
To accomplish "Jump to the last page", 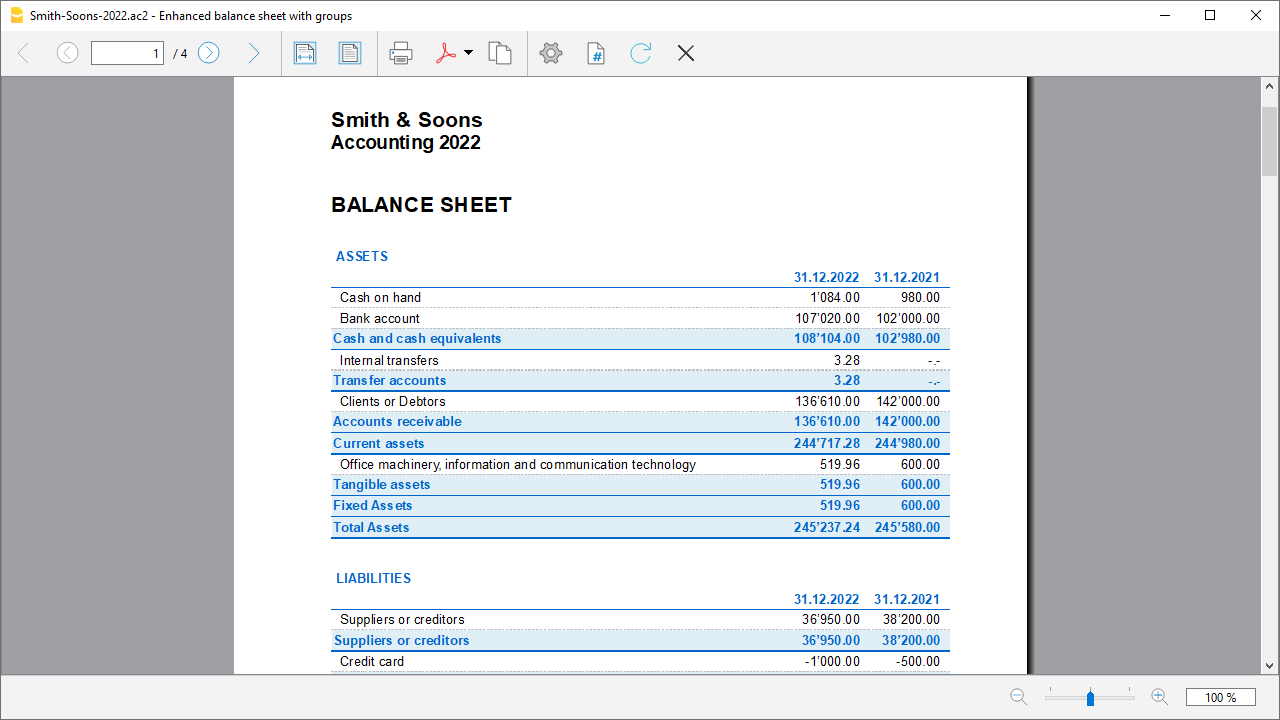I will click(253, 53).
